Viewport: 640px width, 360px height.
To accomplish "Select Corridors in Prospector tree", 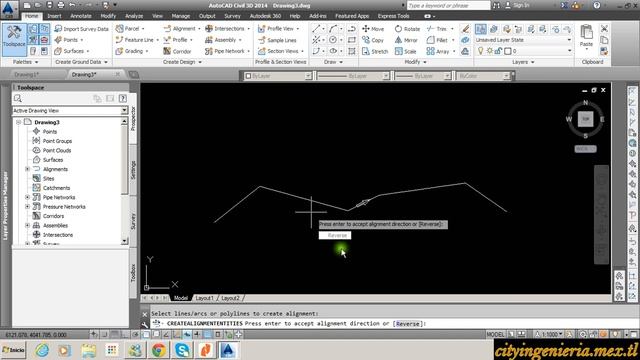I will coord(53,216).
